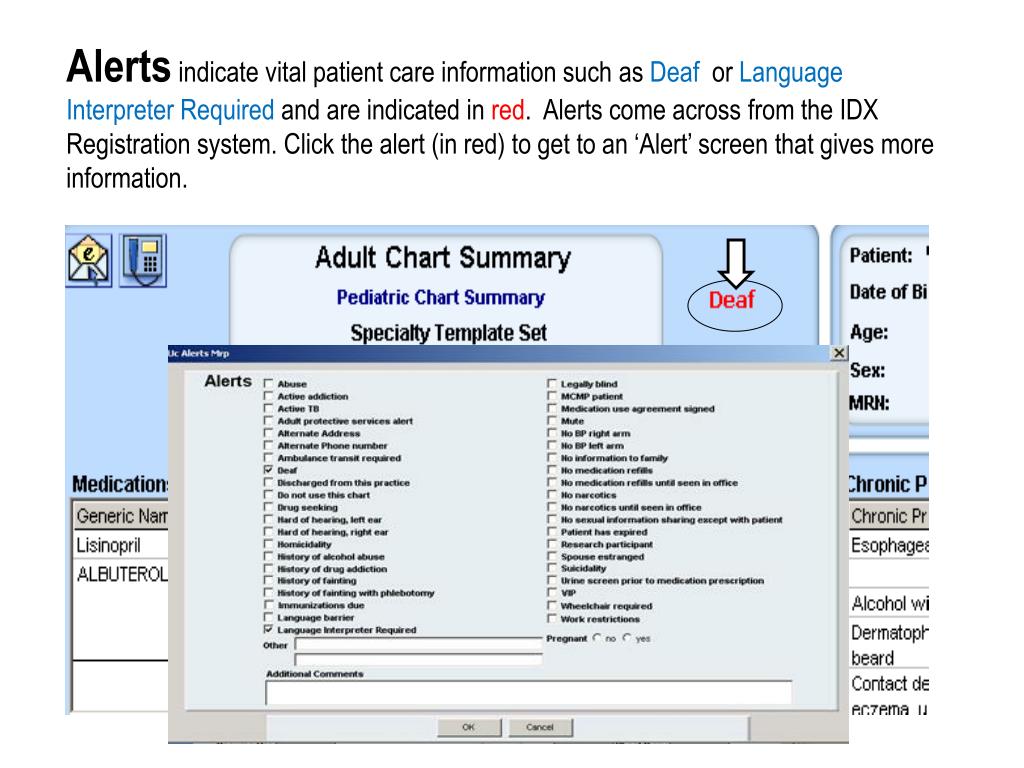The height and width of the screenshot is (768, 1024).
Task: Check Spouse estranged checkbox
Action: point(552,556)
